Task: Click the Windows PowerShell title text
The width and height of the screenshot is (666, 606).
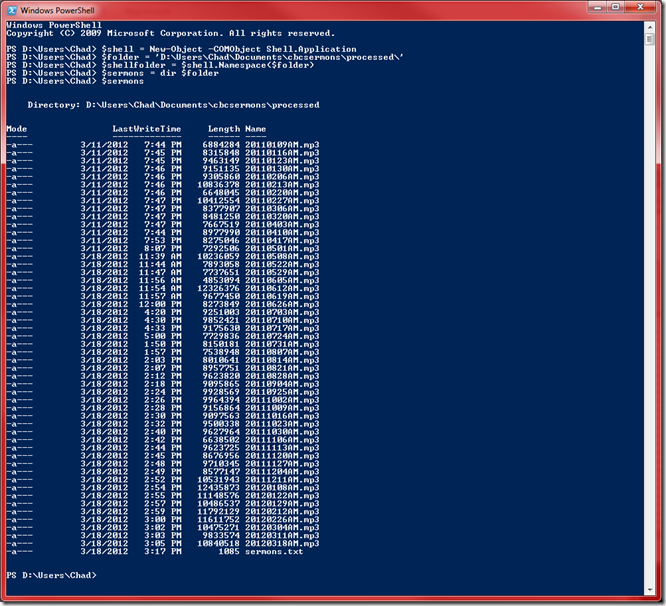Action: (57, 10)
